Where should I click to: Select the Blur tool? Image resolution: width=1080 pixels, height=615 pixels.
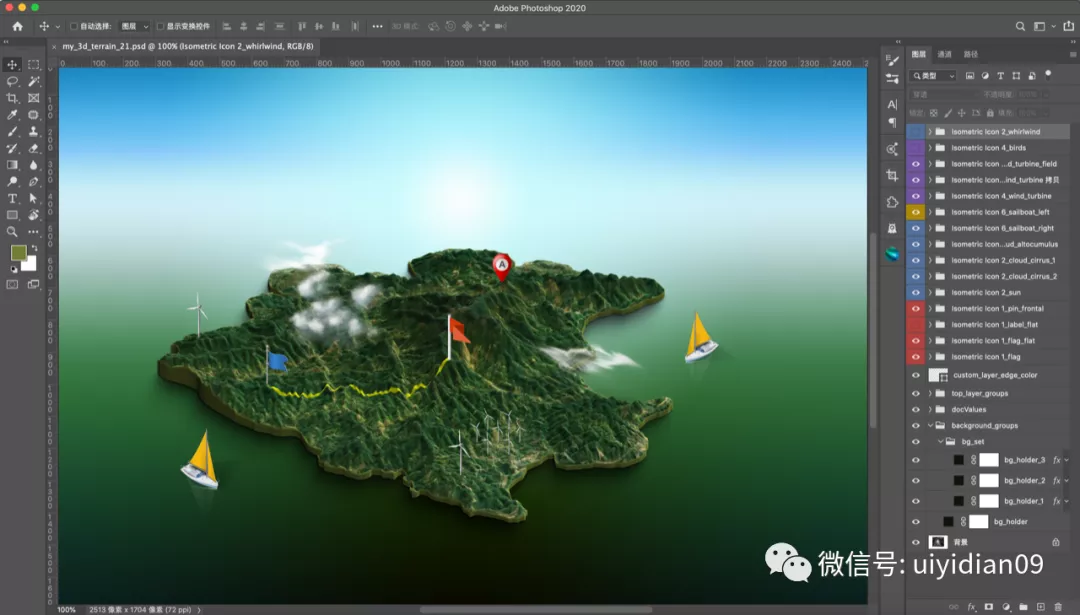pos(33,165)
